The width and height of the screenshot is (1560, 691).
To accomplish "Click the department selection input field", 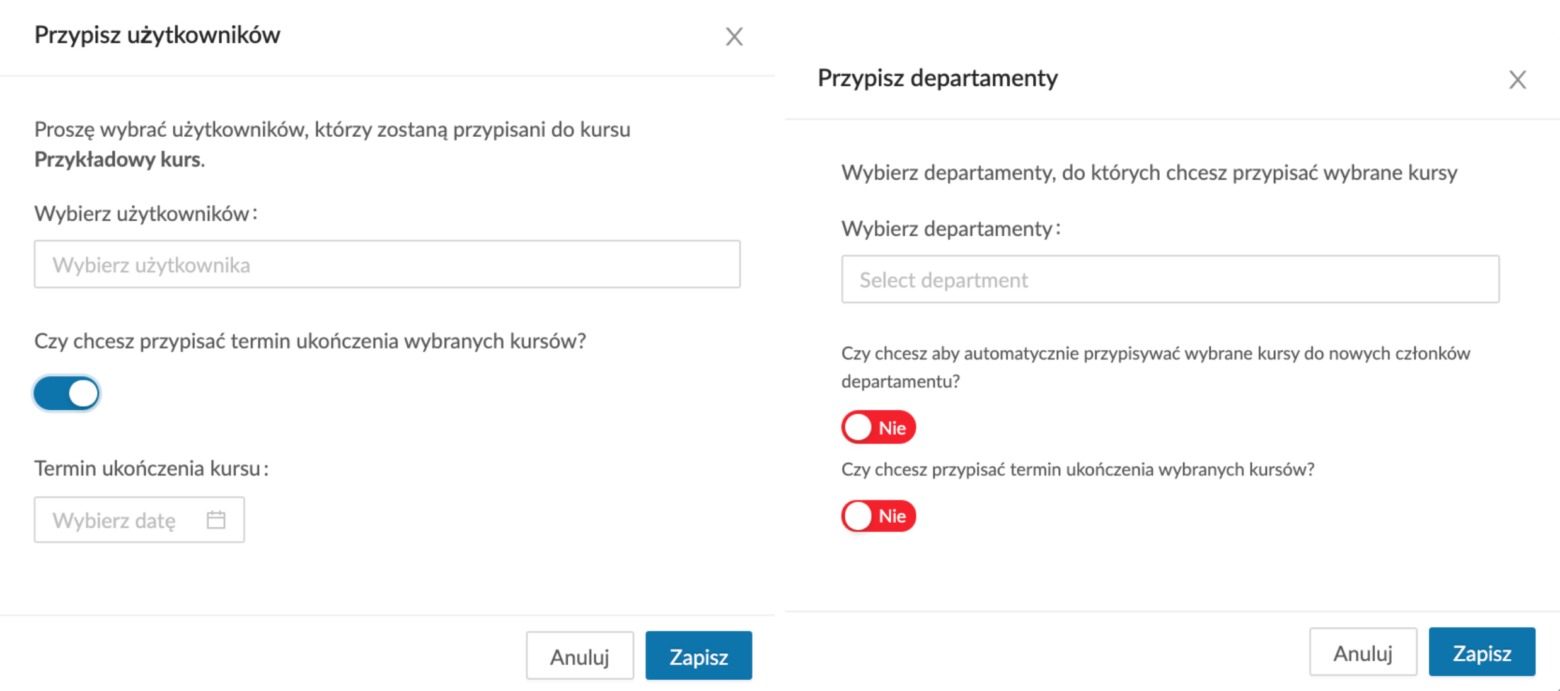I will [1170, 279].
